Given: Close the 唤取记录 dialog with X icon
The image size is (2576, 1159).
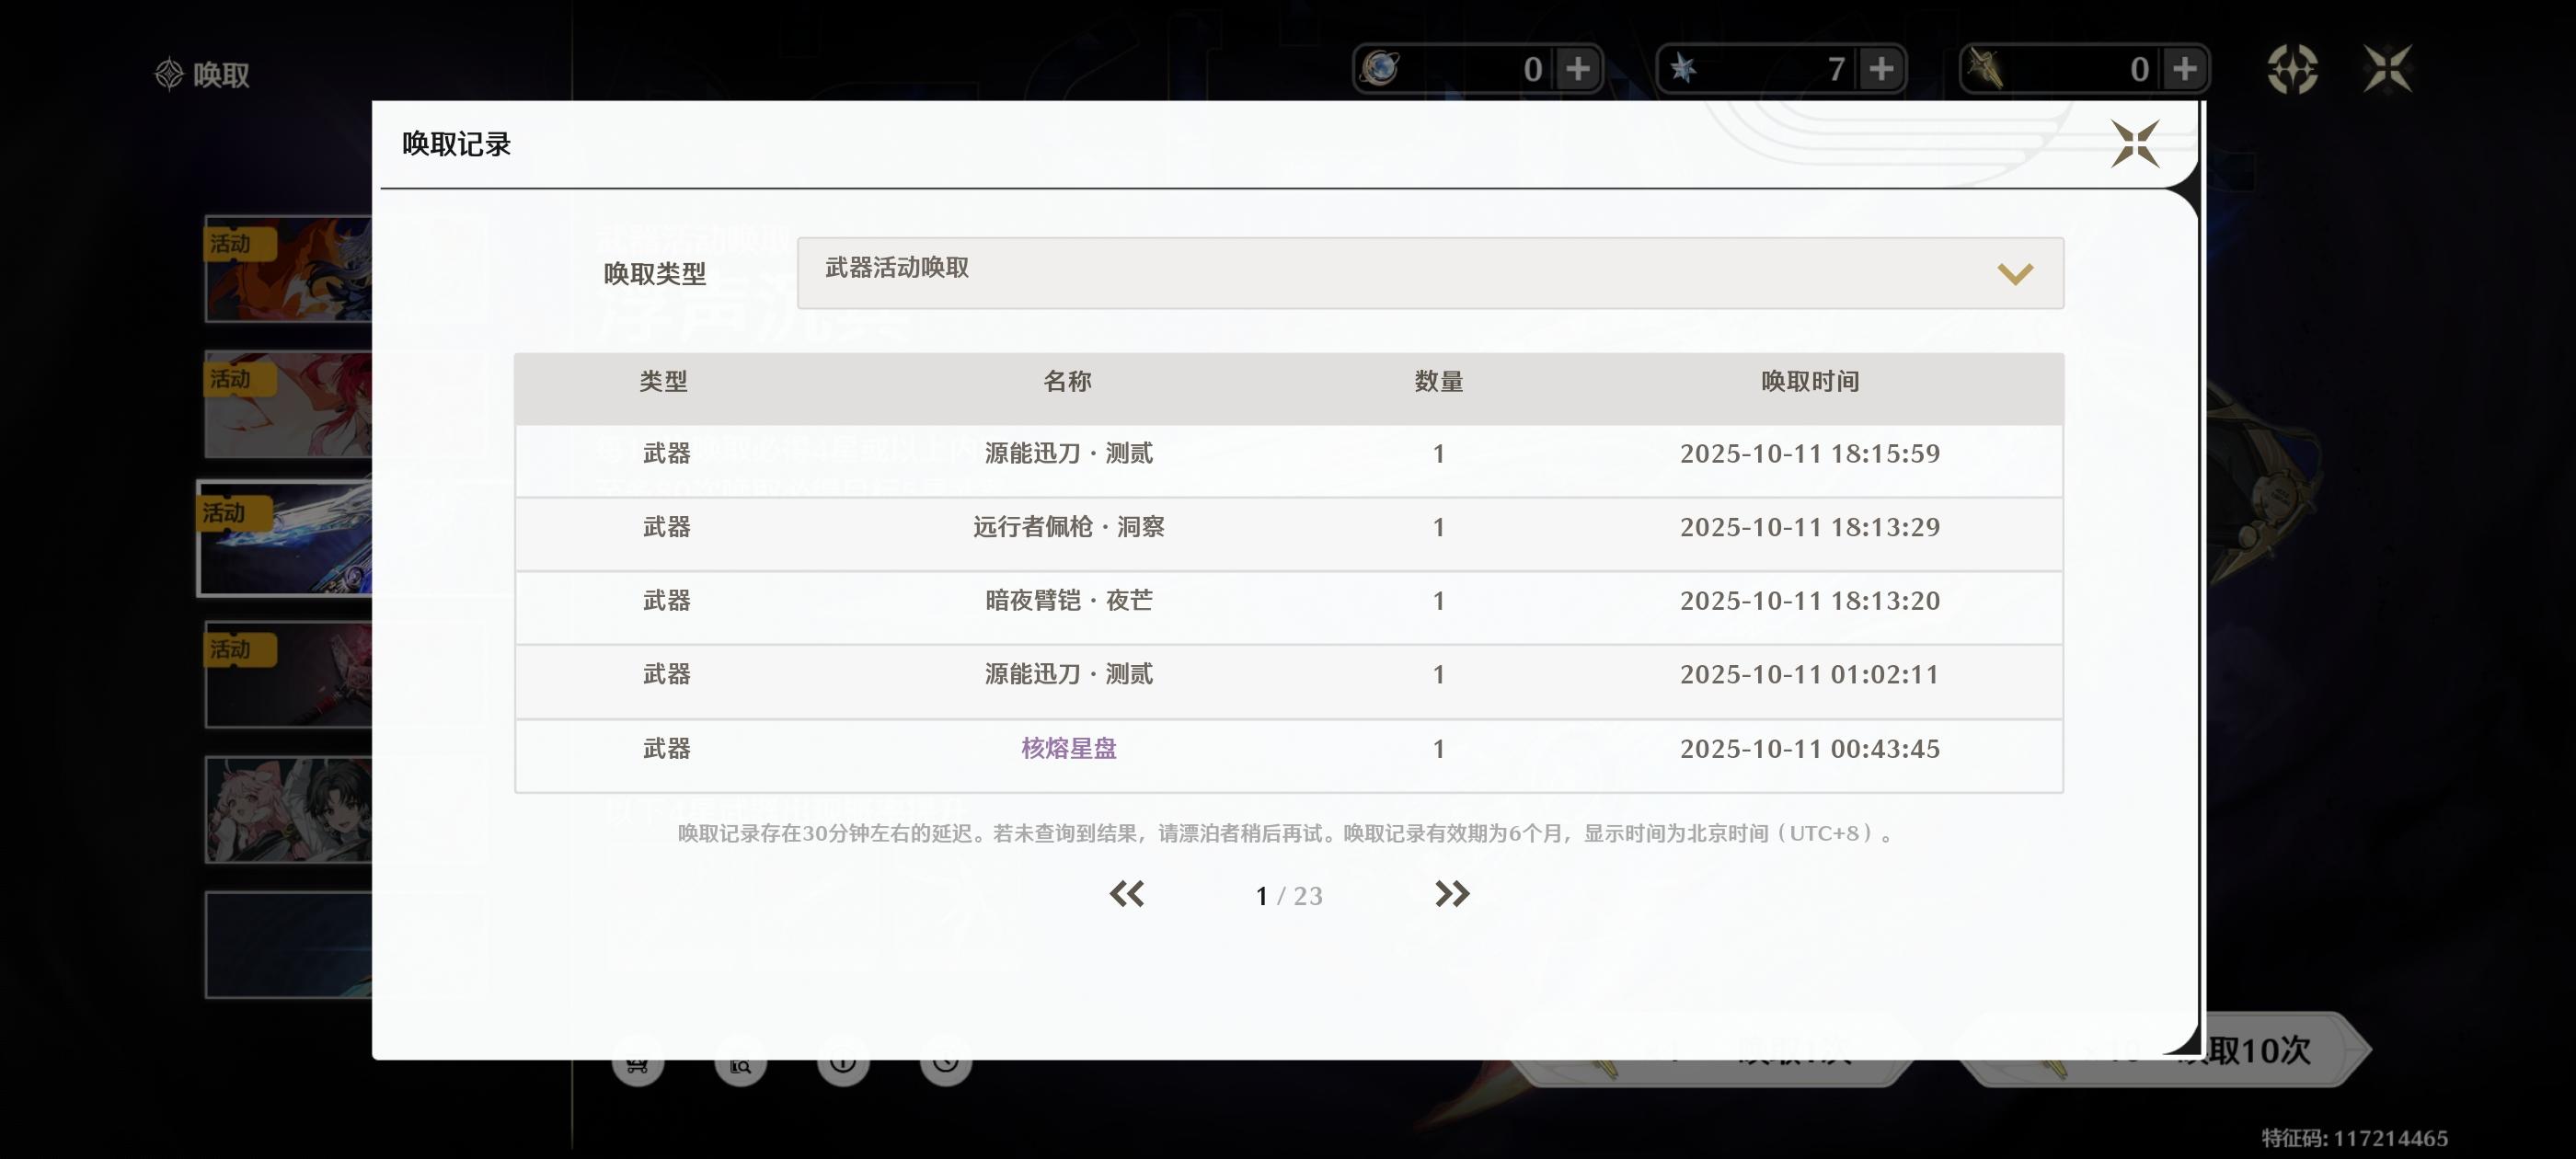Looking at the screenshot, I should 2134,144.
